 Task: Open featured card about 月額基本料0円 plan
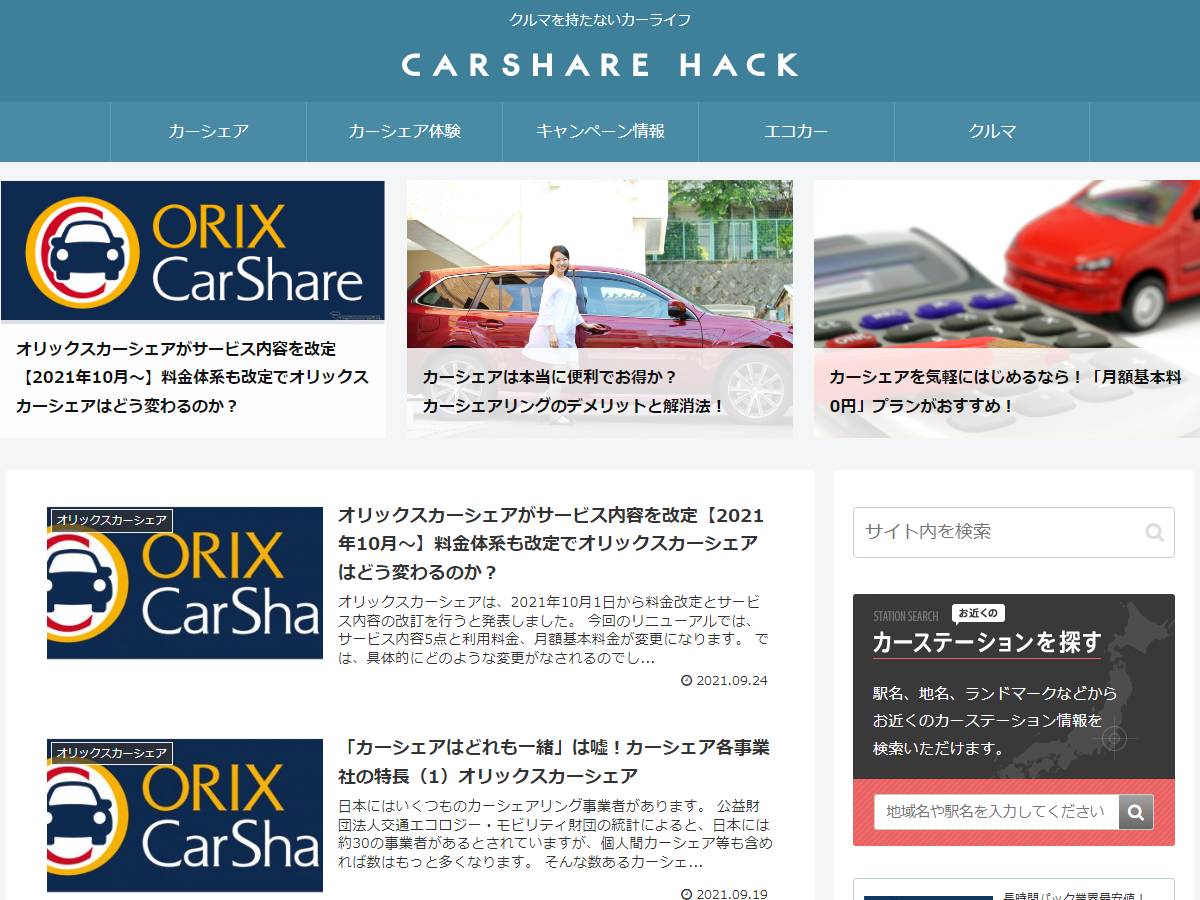tap(1007, 309)
